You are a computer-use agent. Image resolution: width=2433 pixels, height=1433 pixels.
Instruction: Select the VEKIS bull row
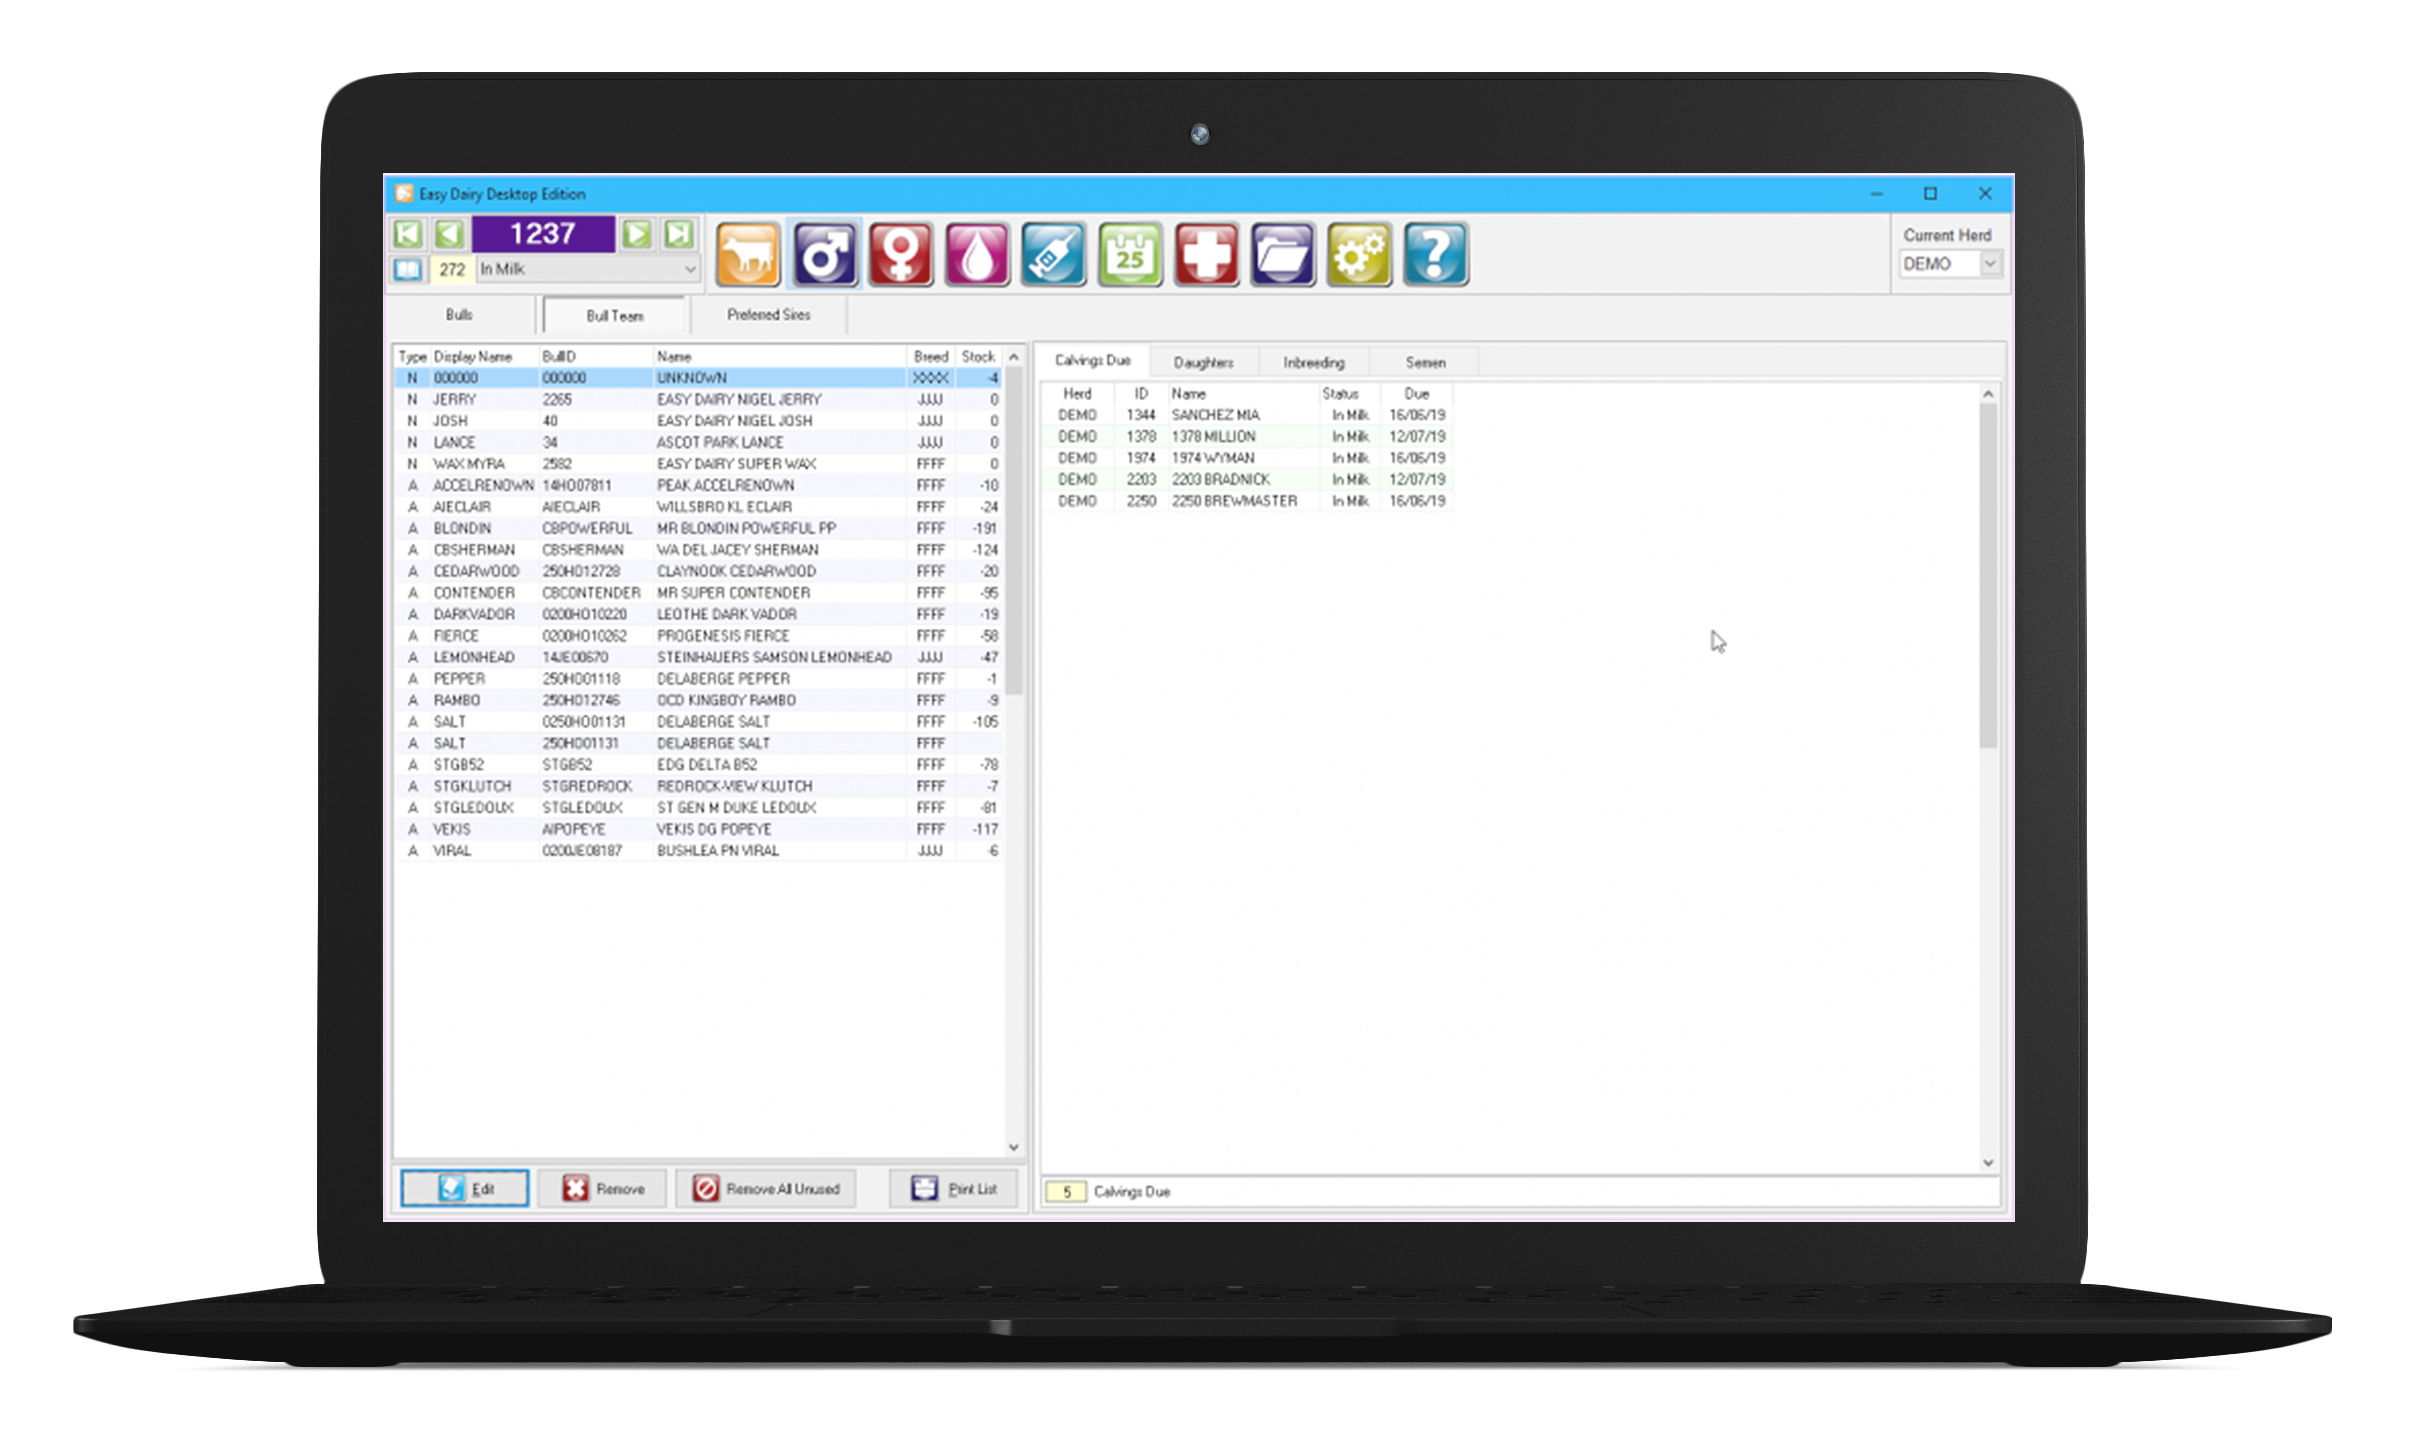698,830
